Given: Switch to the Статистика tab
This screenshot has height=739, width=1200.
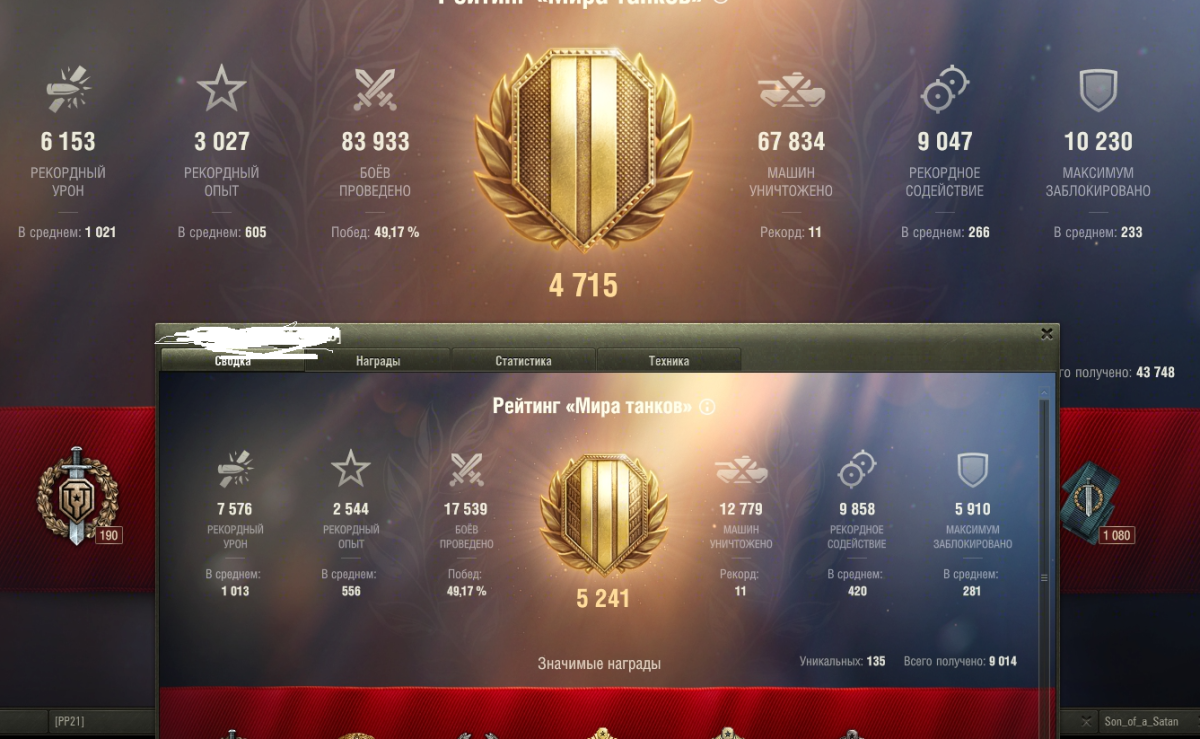Looking at the screenshot, I should click(523, 361).
